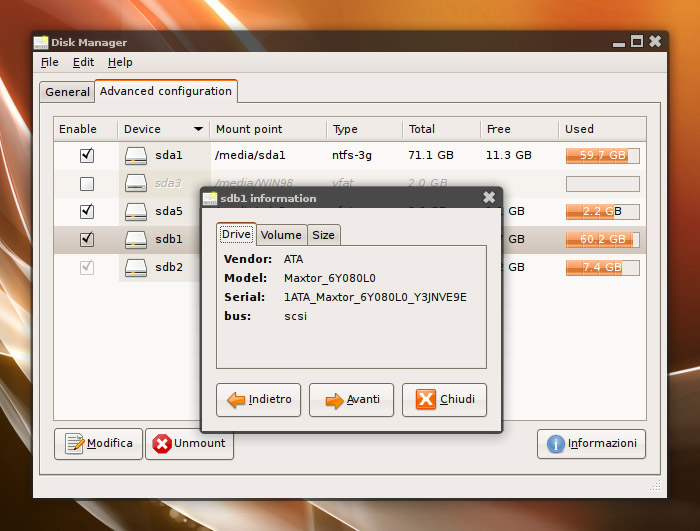The image size is (700, 531).
Task: Click the greyed-out sda3 drive icon
Action: tap(136, 183)
